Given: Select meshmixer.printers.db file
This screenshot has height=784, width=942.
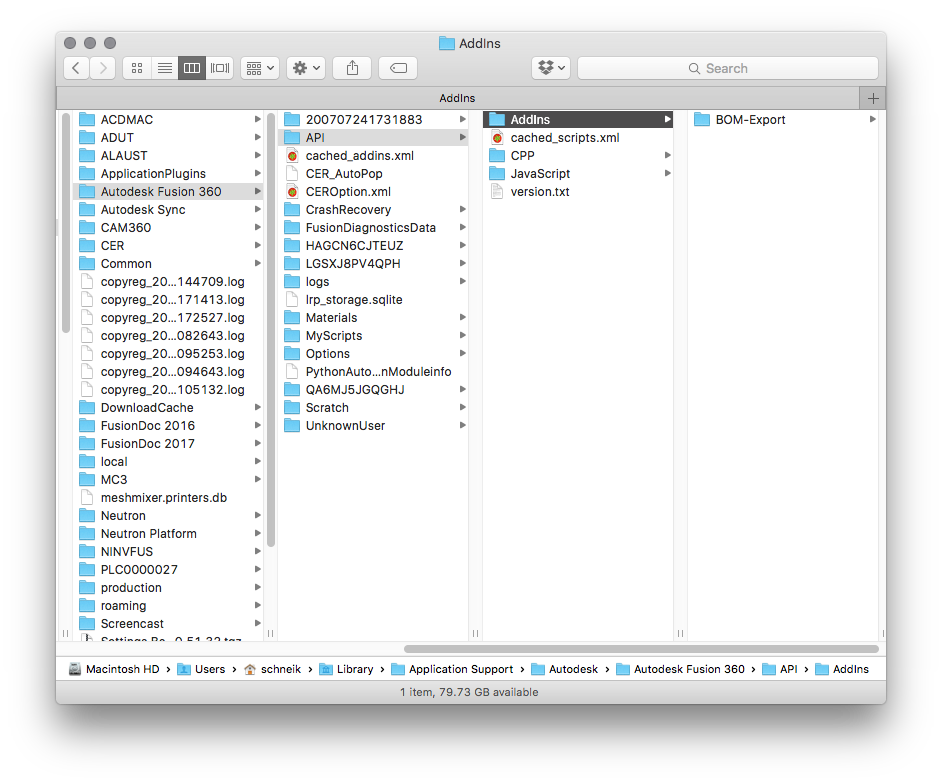Looking at the screenshot, I should [x=168, y=498].
